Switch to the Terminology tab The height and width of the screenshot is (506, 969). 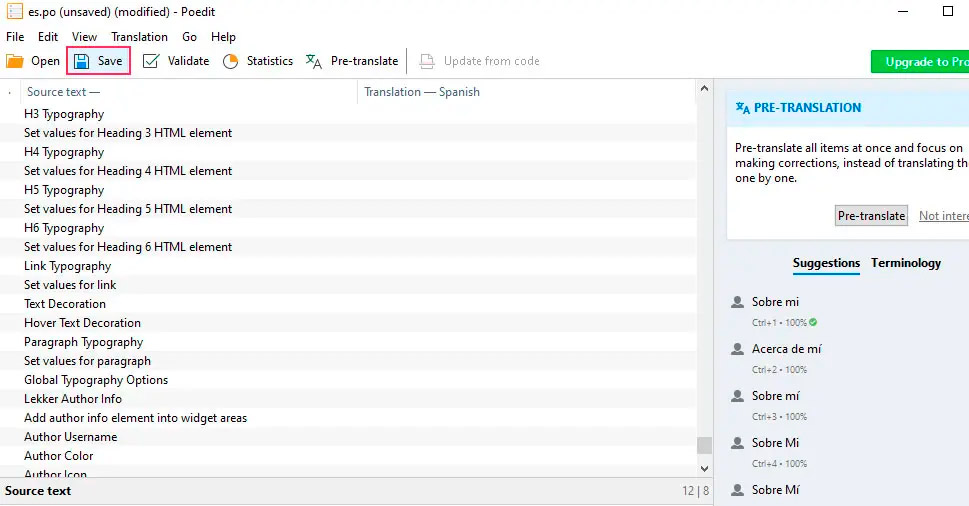(906, 263)
